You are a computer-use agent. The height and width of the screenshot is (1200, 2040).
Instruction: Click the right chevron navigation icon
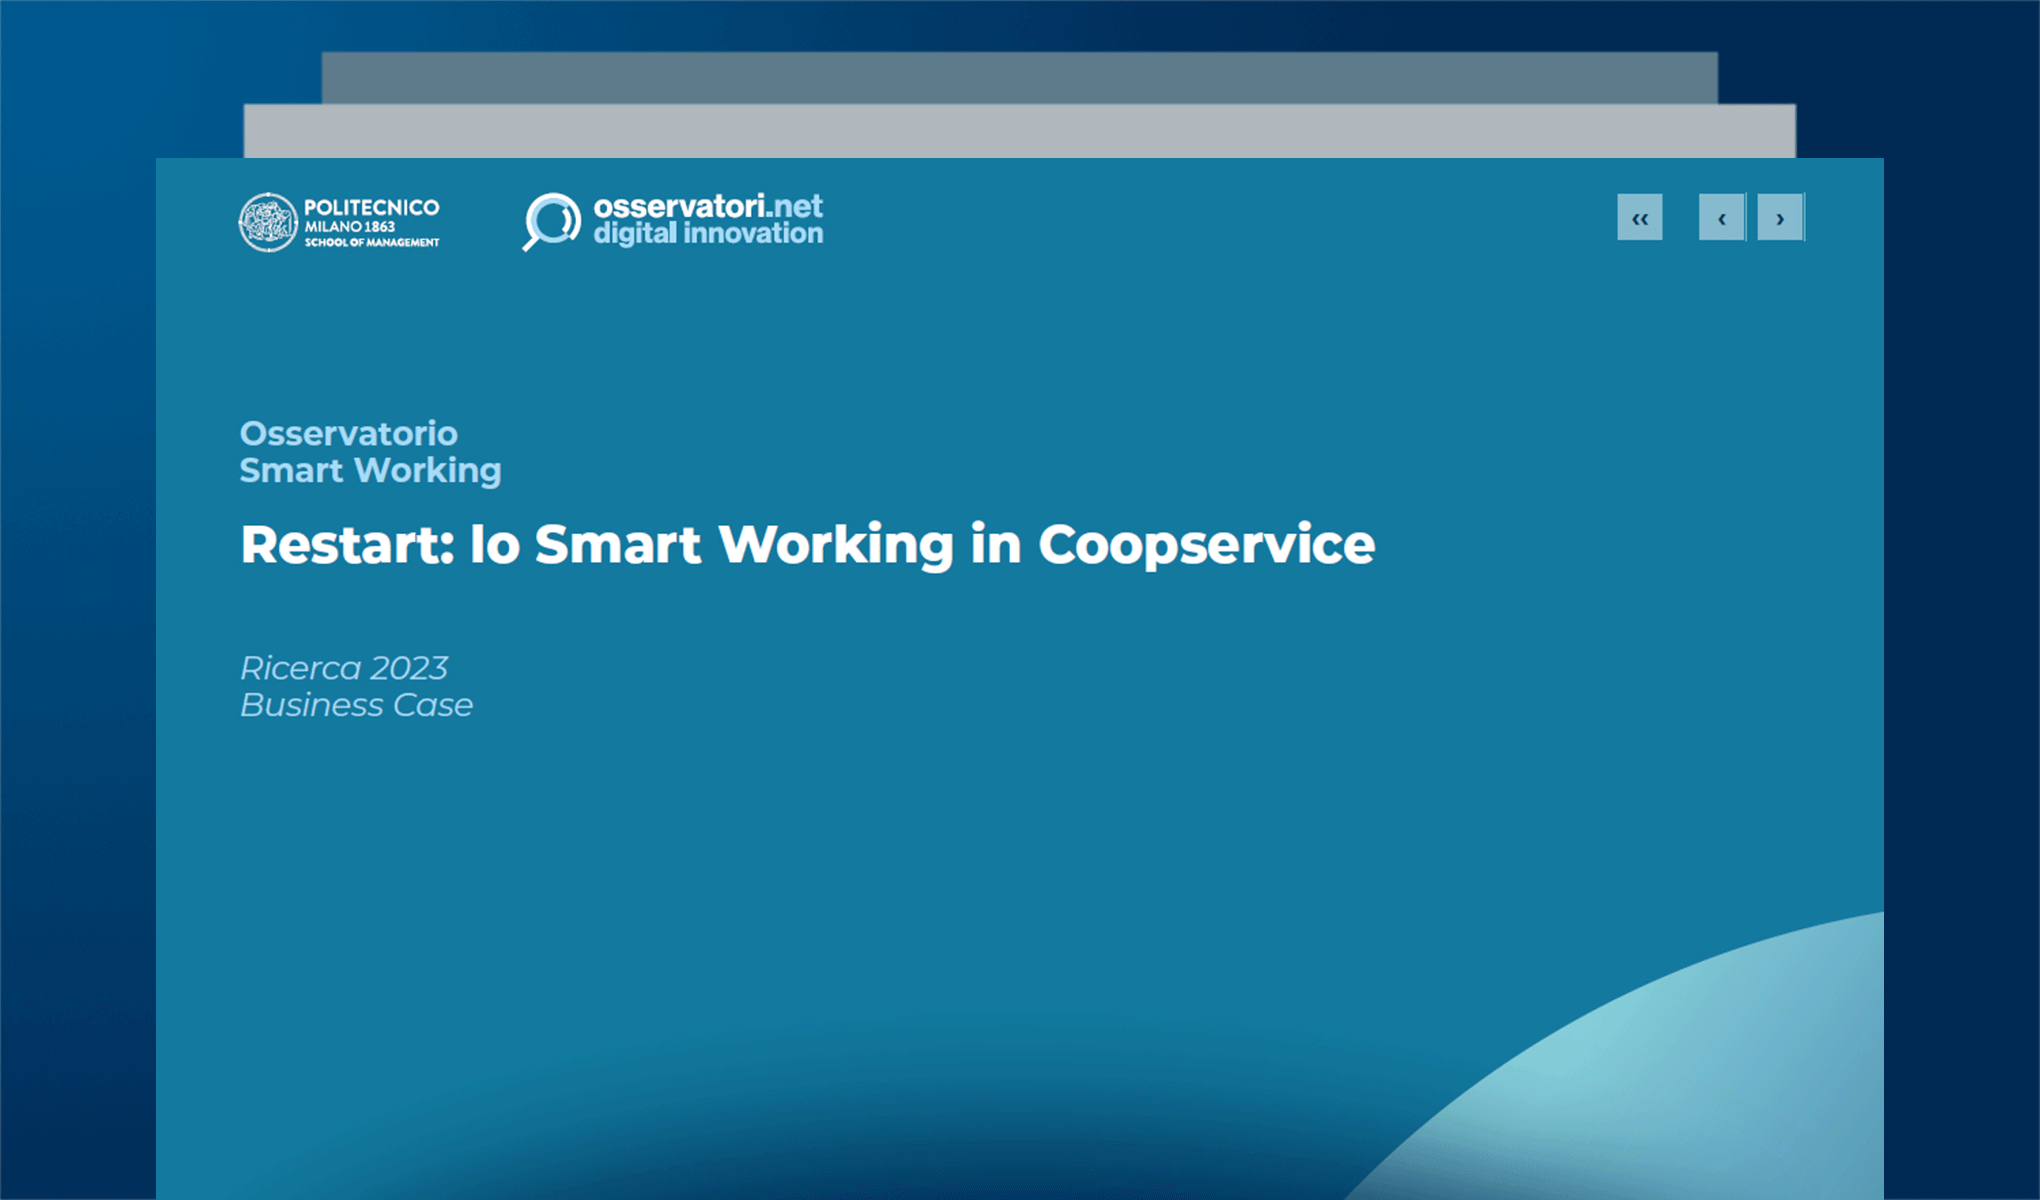click(1780, 217)
